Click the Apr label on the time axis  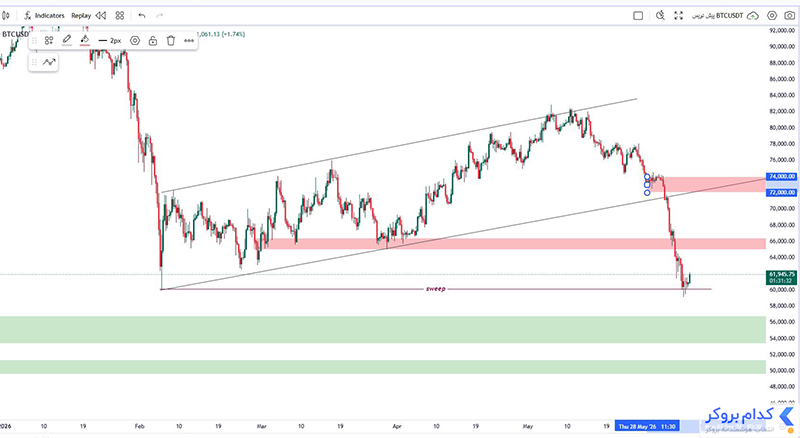tap(397, 426)
